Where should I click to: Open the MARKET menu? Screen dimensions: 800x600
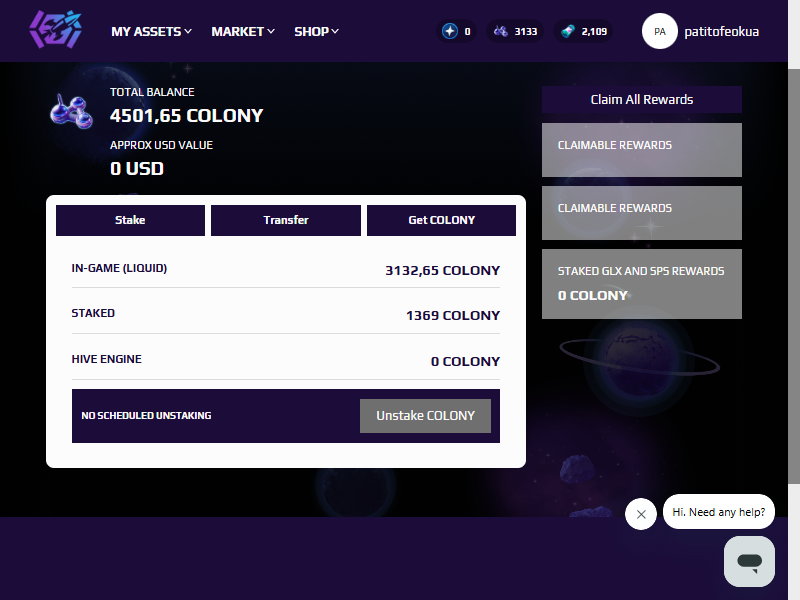click(243, 32)
